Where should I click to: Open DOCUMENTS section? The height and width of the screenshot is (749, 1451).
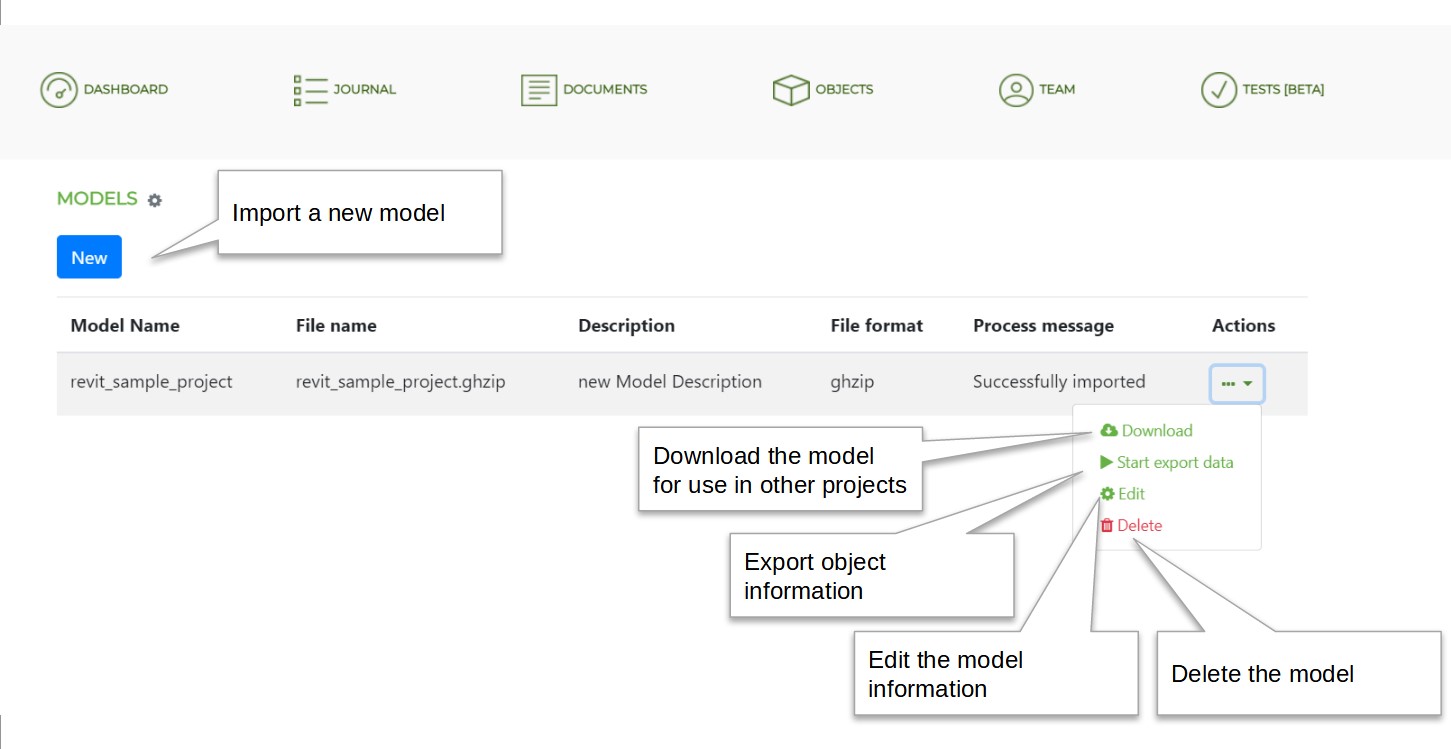tap(605, 89)
